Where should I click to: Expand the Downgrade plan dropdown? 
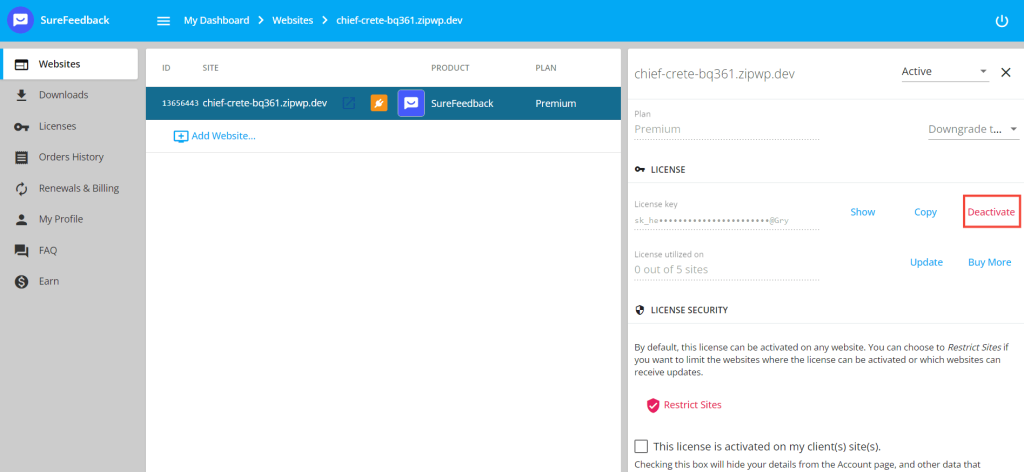coord(972,129)
